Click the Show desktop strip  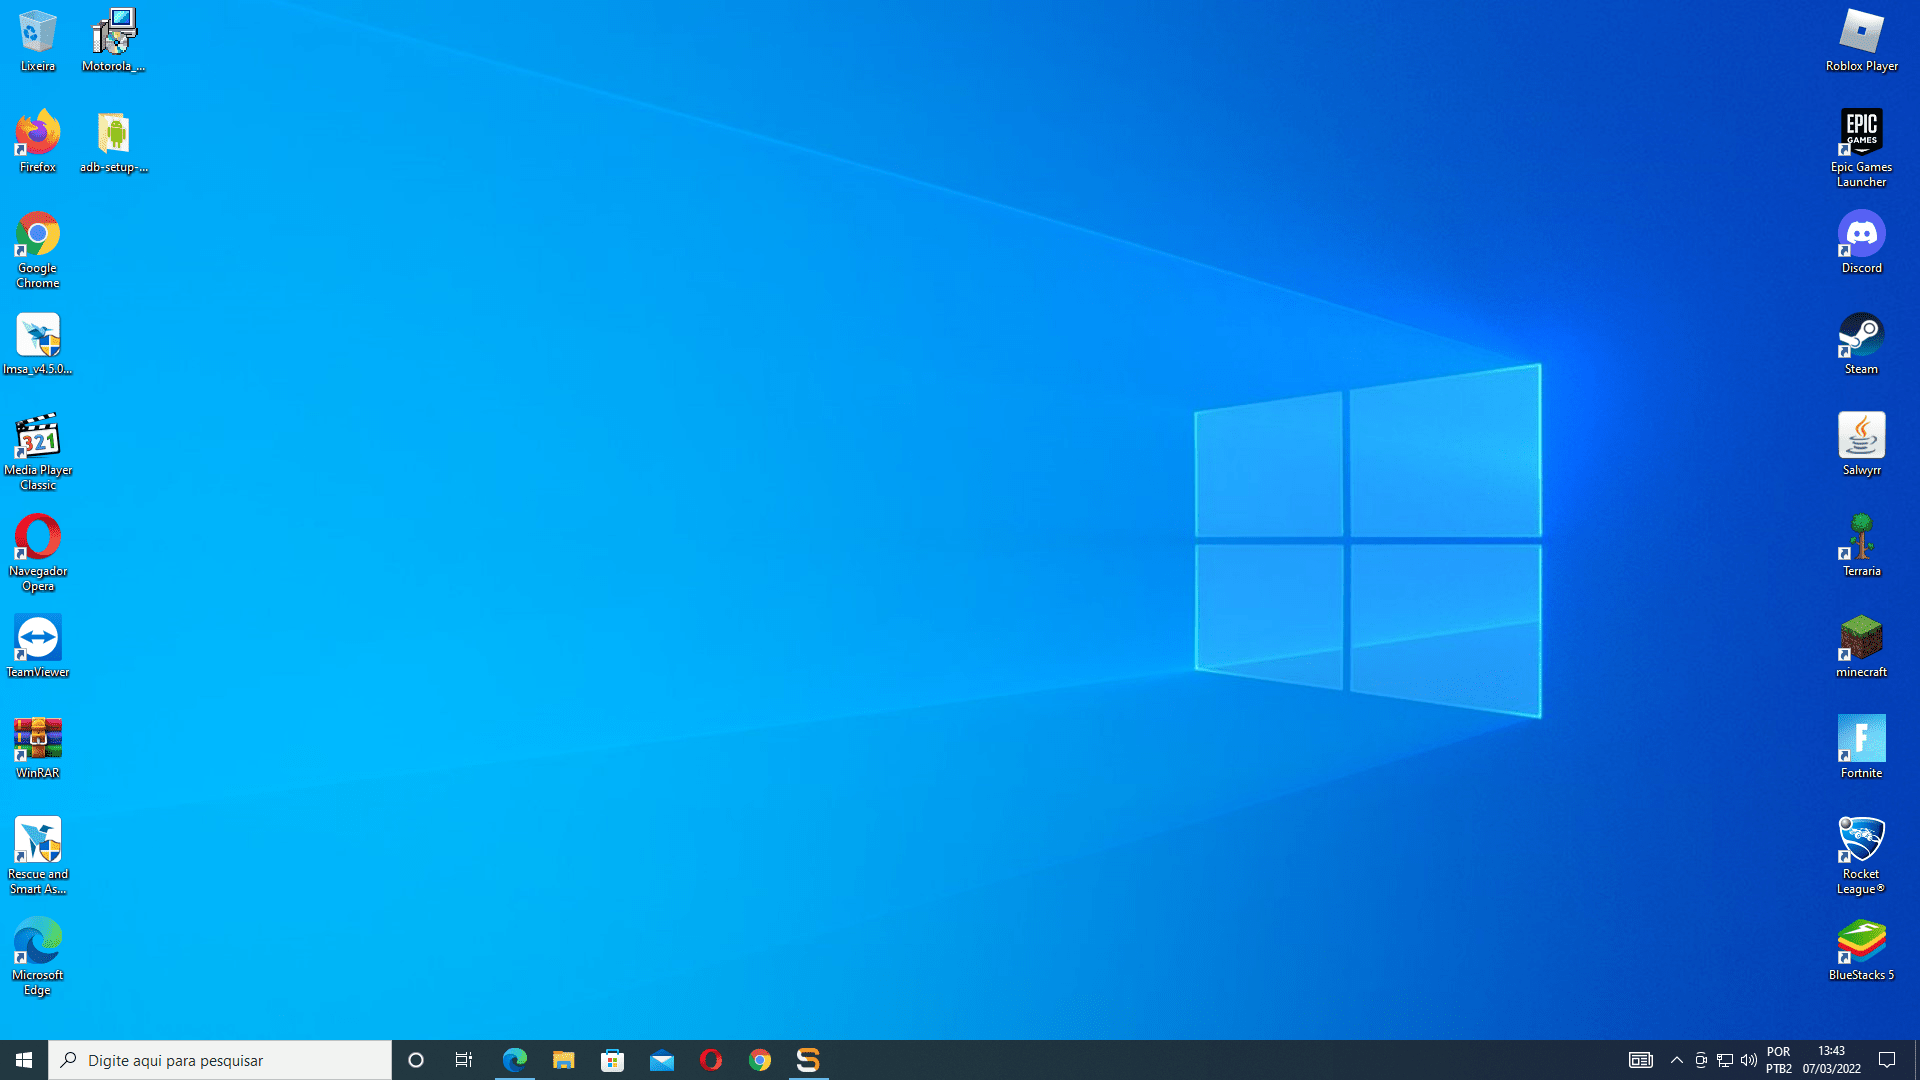(x=1916, y=1060)
